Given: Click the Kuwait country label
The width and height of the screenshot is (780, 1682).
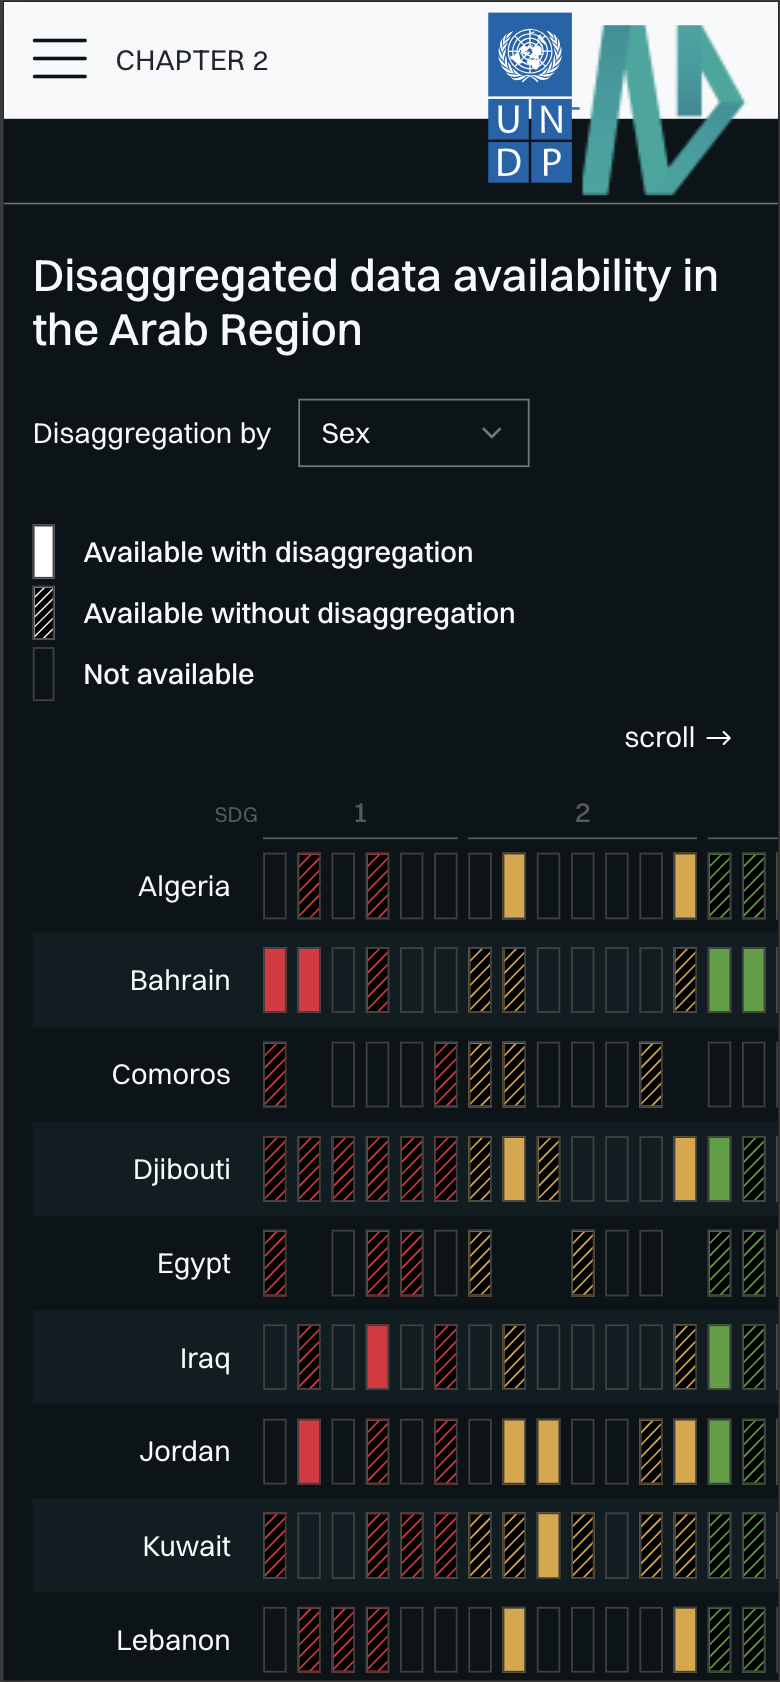Looking at the screenshot, I should 187,1546.
